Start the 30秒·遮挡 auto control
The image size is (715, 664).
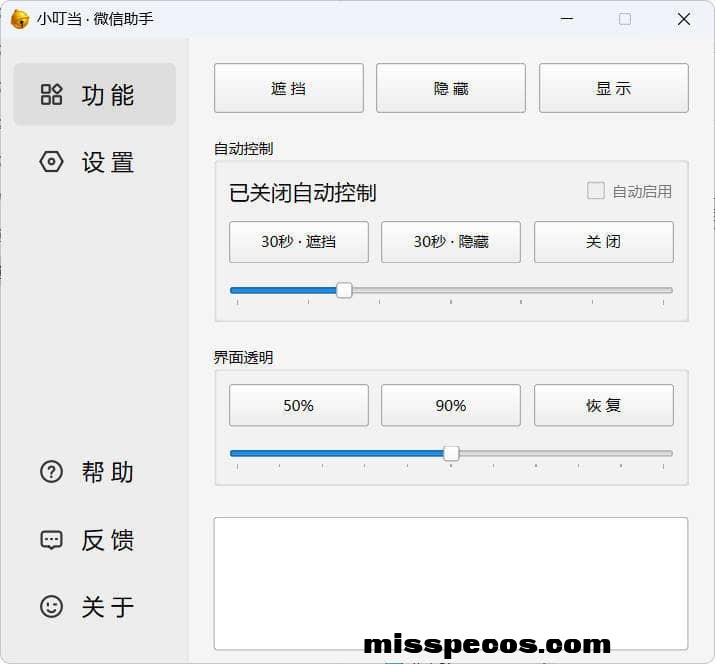(299, 242)
